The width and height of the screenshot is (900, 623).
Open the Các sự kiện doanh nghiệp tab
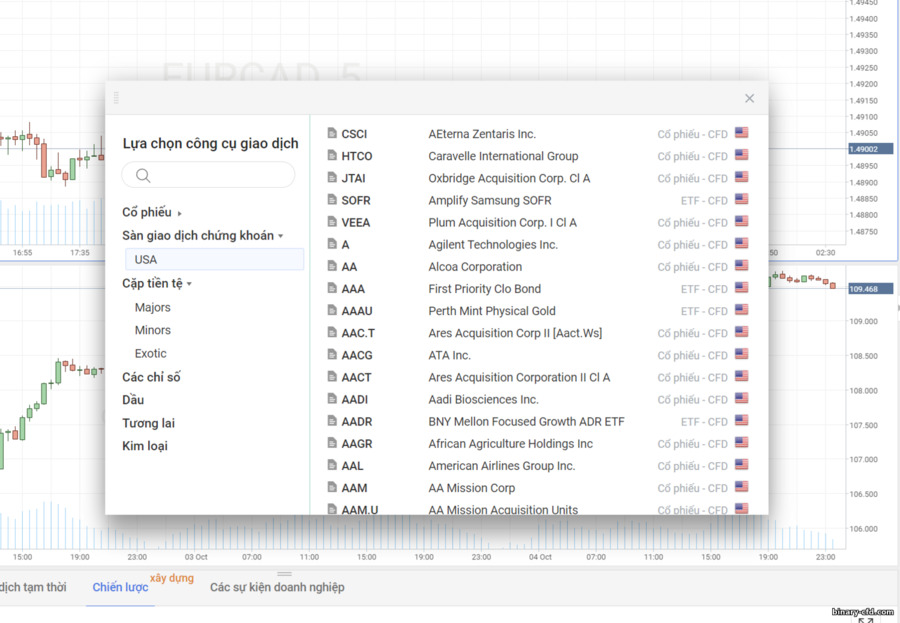pyautogui.click(x=277, y=587)
